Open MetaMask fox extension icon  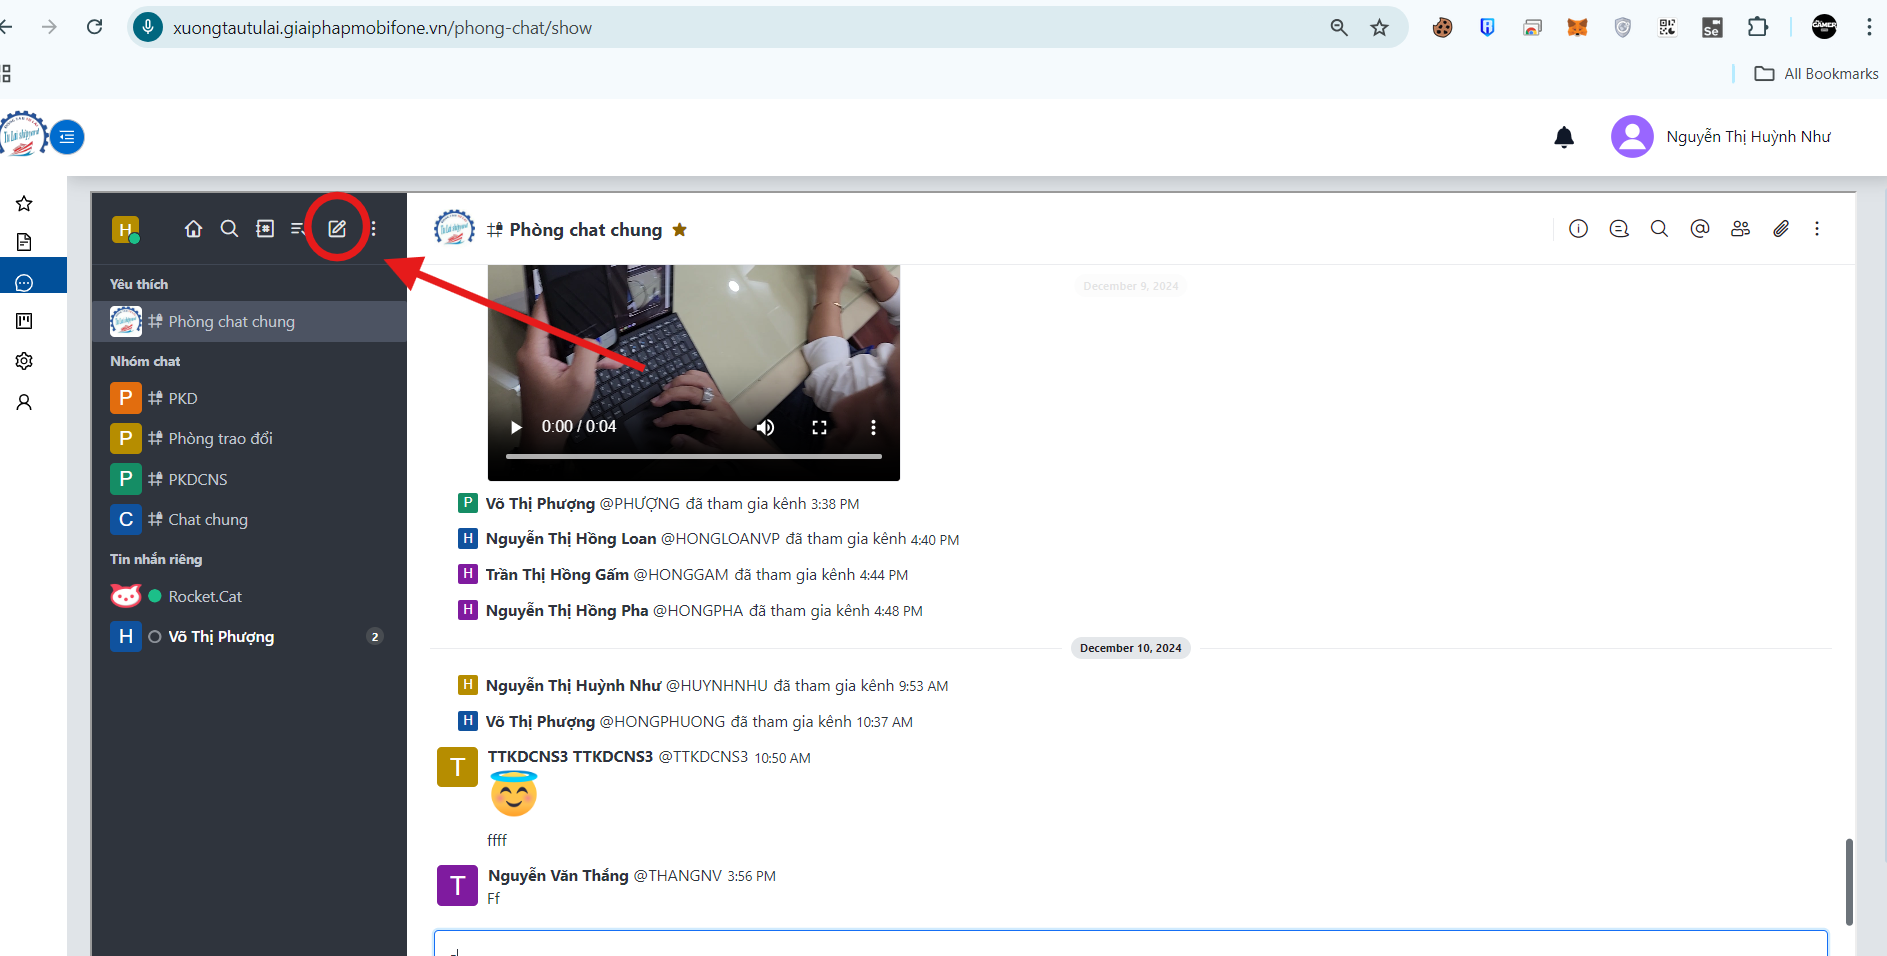(1577, 27)
